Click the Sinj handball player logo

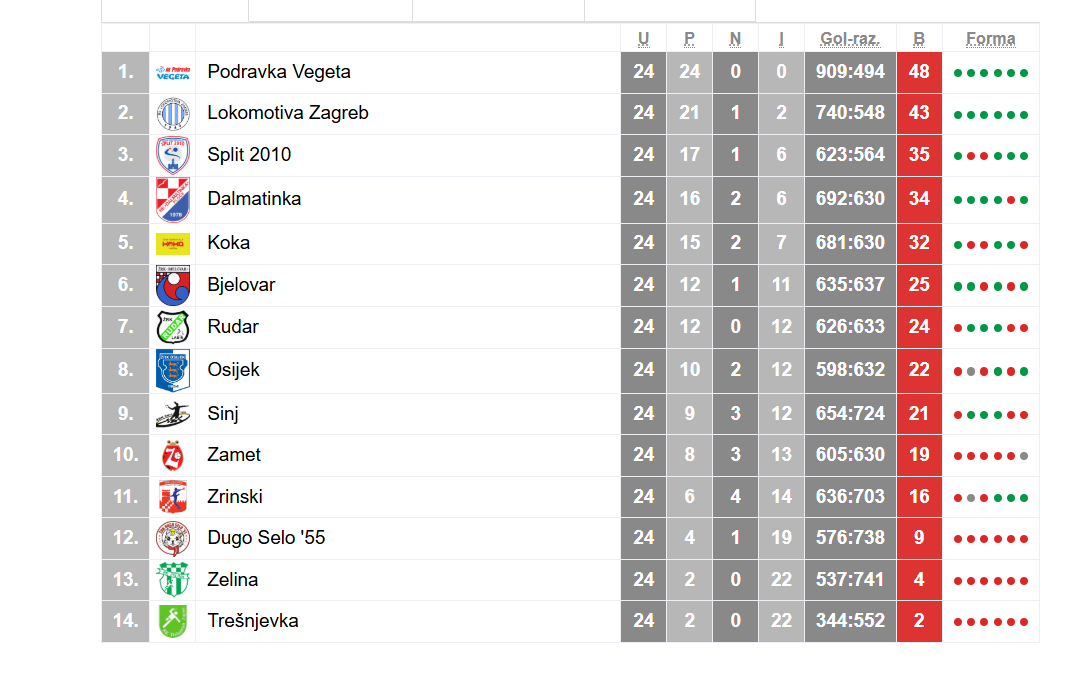click(173, 415)
